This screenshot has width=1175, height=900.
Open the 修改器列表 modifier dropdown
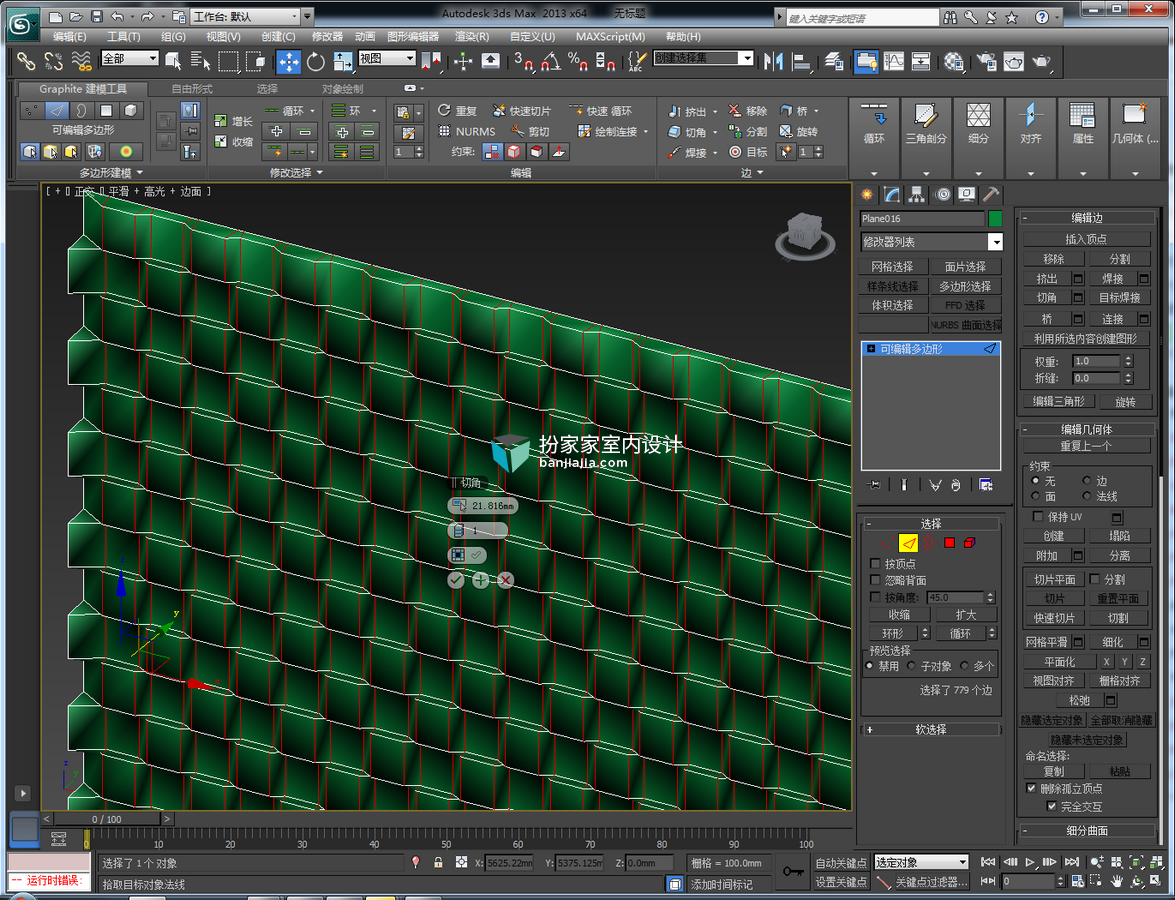pyautogui.click(x=931, y=242)
